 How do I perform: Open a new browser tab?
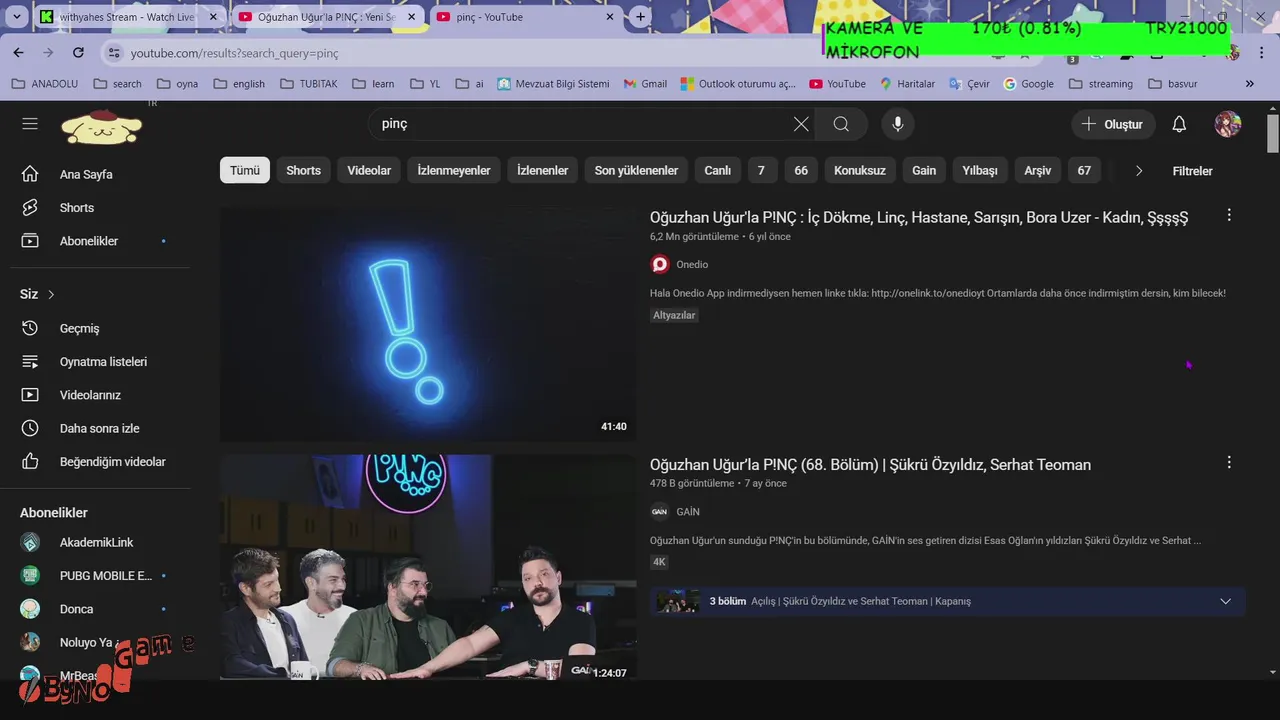(x=641, y=17)
